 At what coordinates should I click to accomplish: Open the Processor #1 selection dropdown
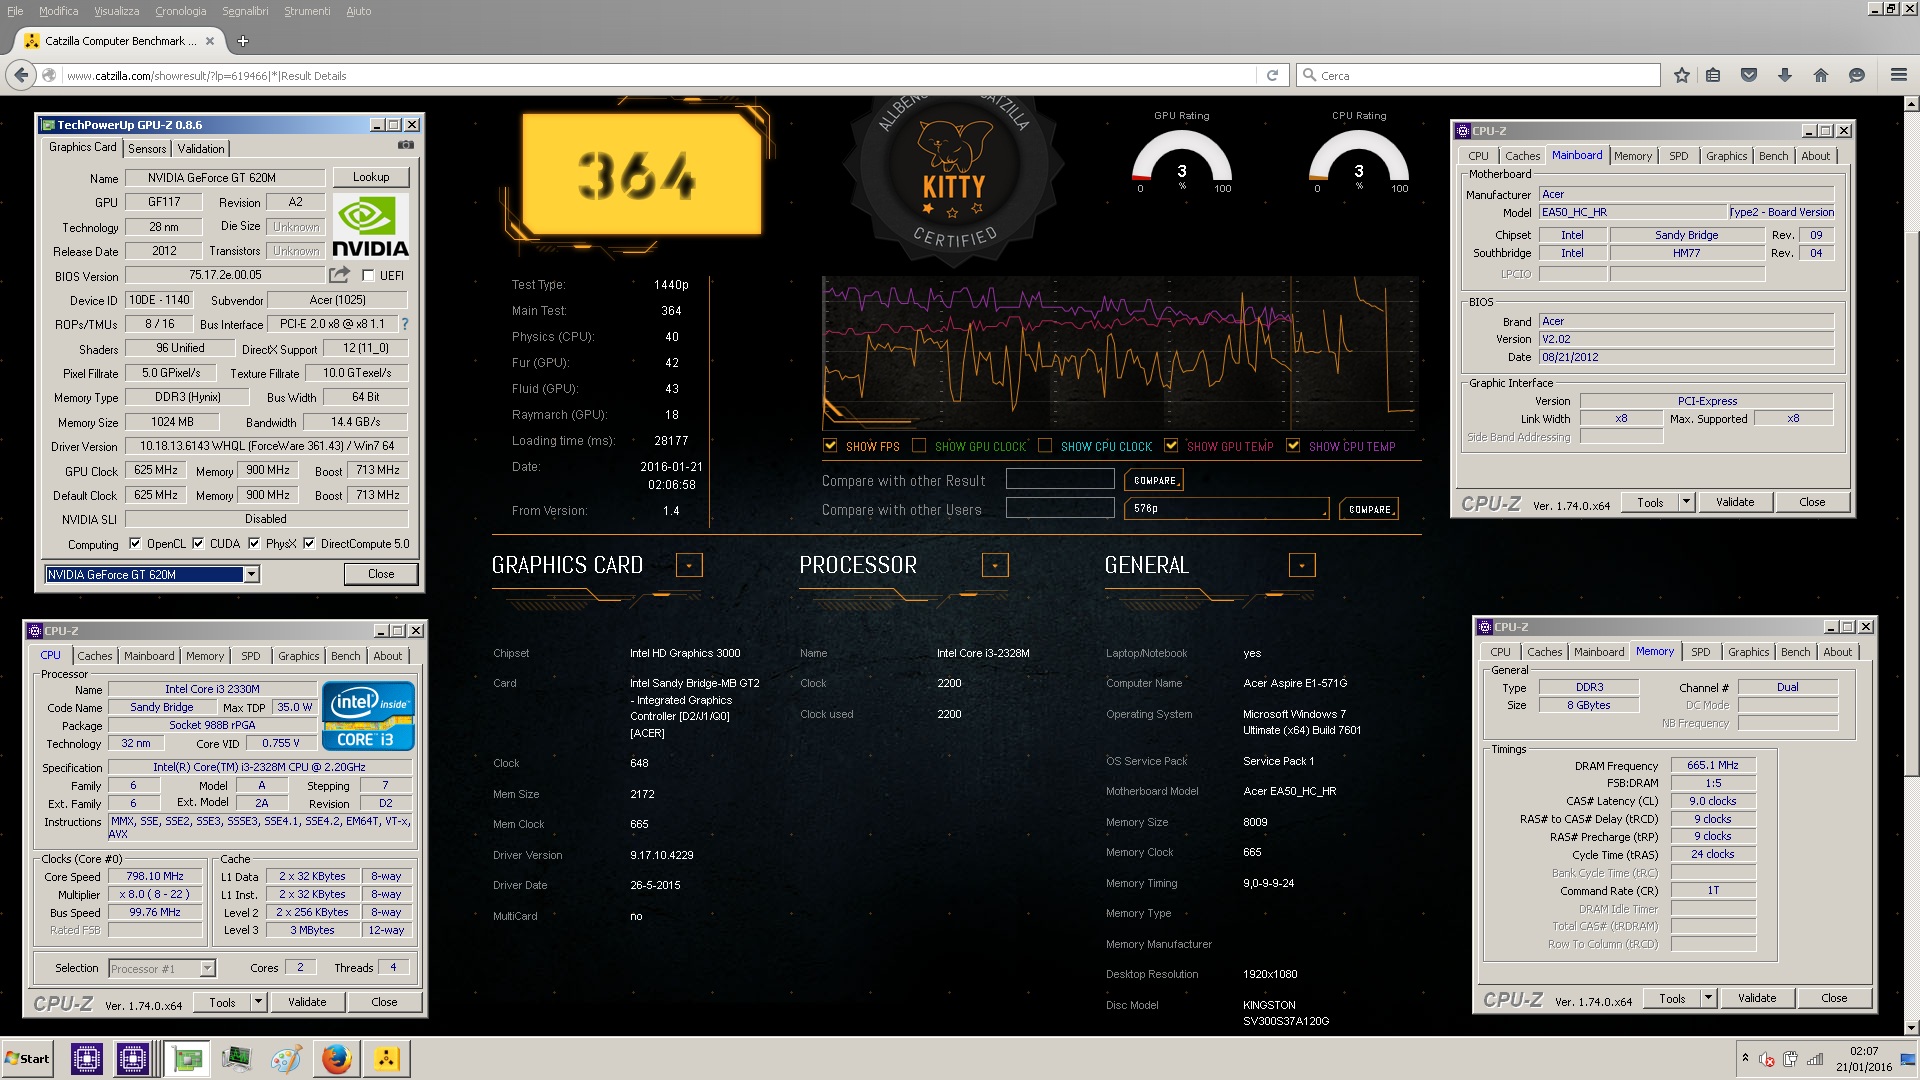point(207,968)
